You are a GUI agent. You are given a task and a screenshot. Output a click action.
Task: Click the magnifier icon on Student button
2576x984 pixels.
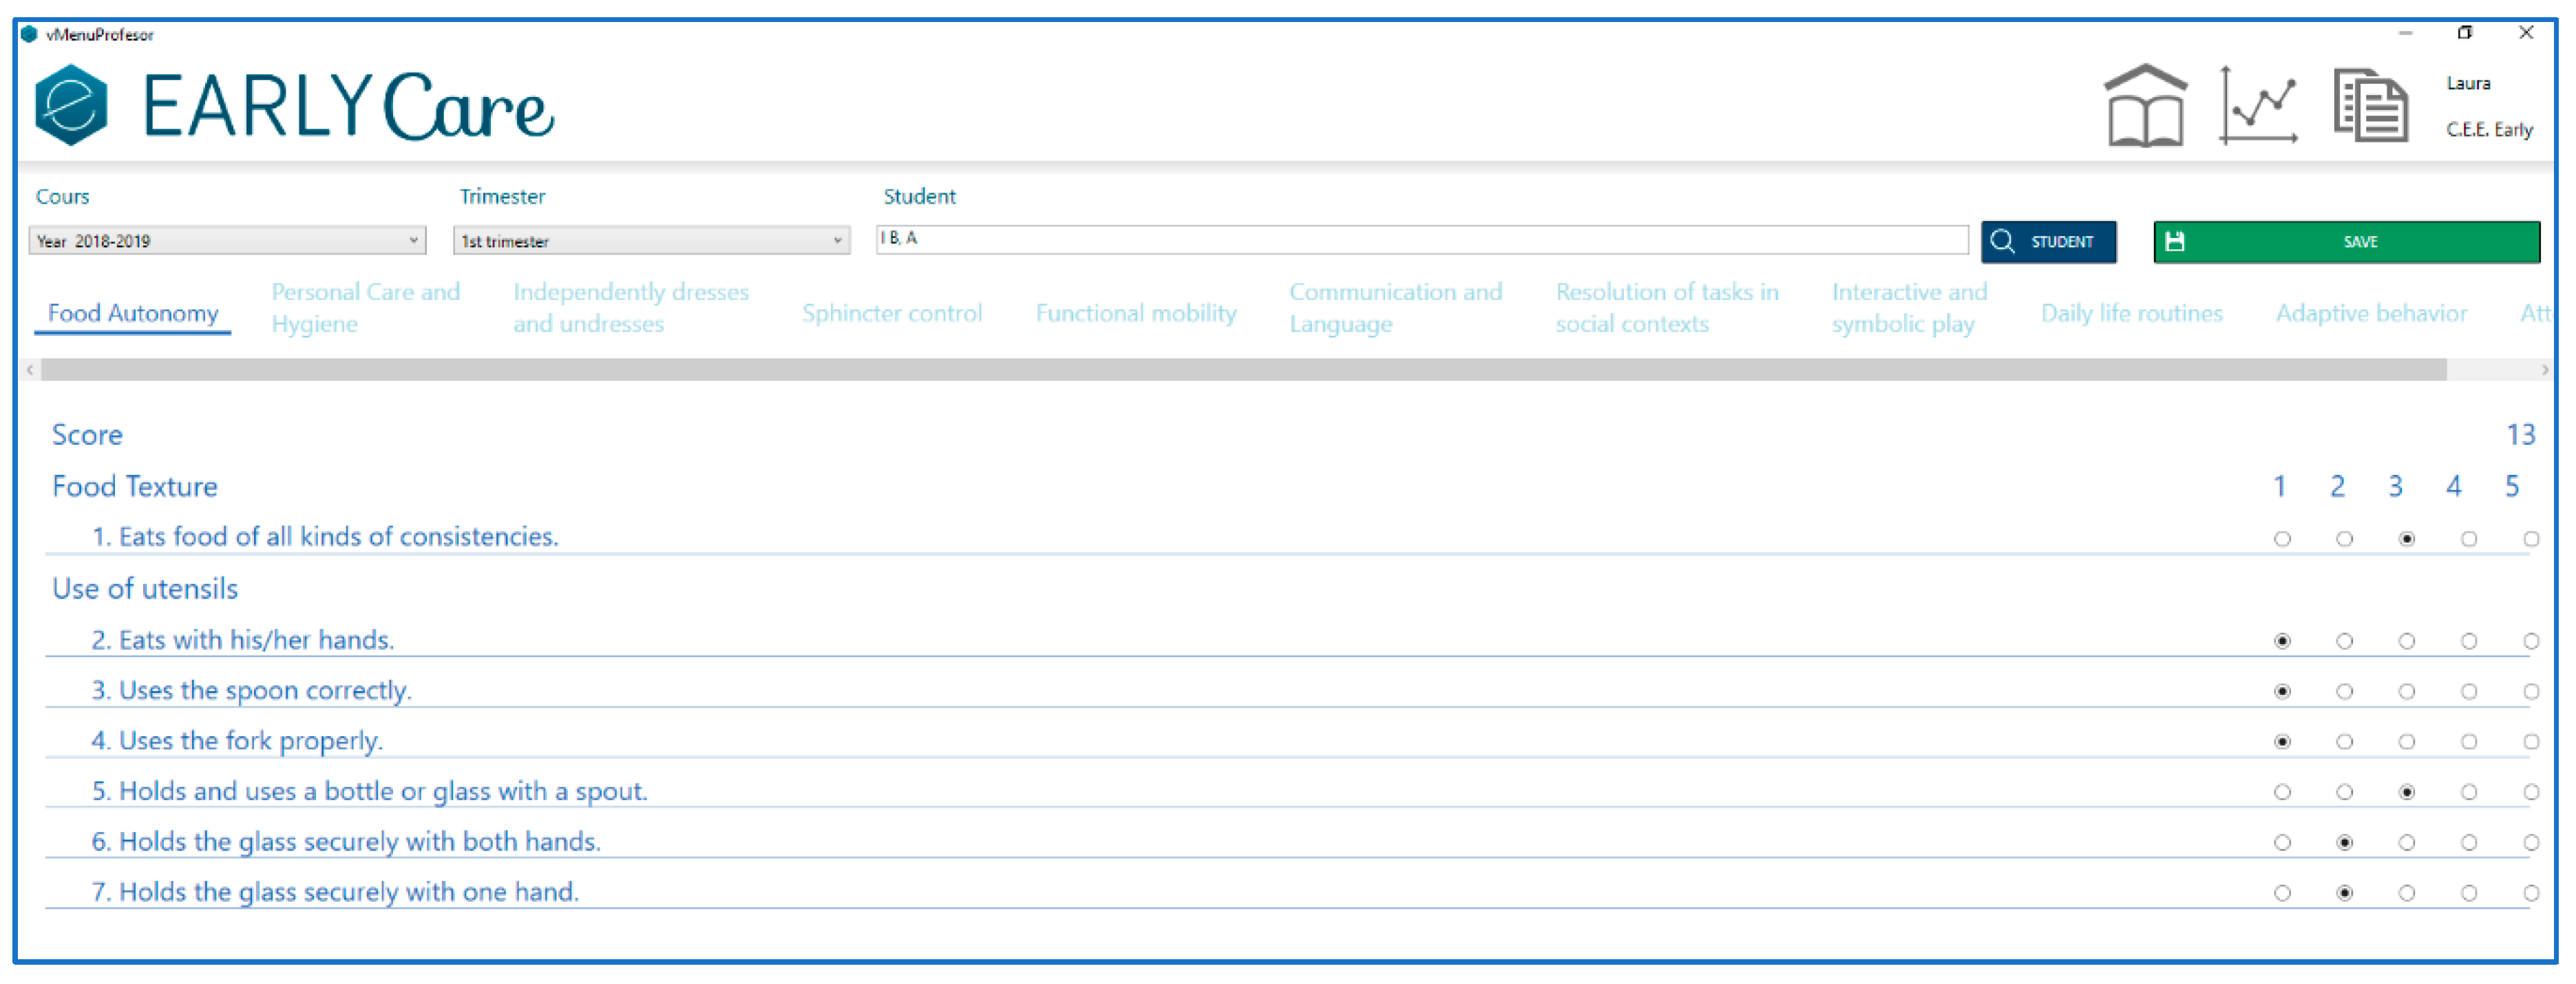coord(2002,242)
